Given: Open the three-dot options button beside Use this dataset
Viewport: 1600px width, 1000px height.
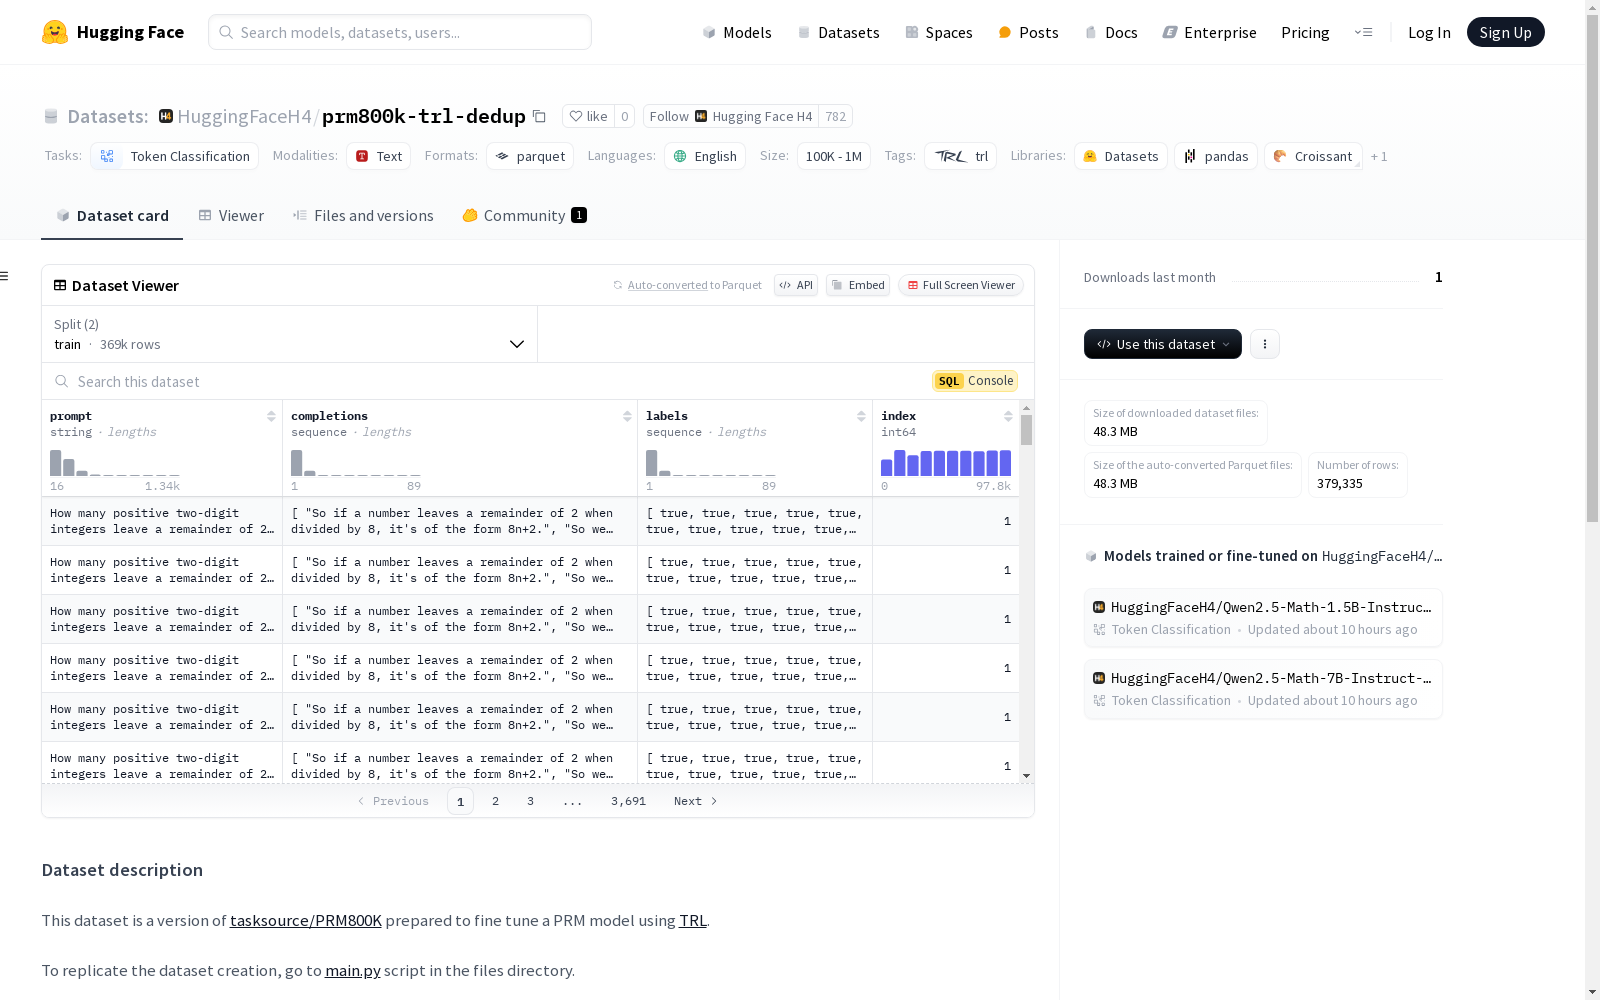Looking at the screenshot, I should 1265,344.
